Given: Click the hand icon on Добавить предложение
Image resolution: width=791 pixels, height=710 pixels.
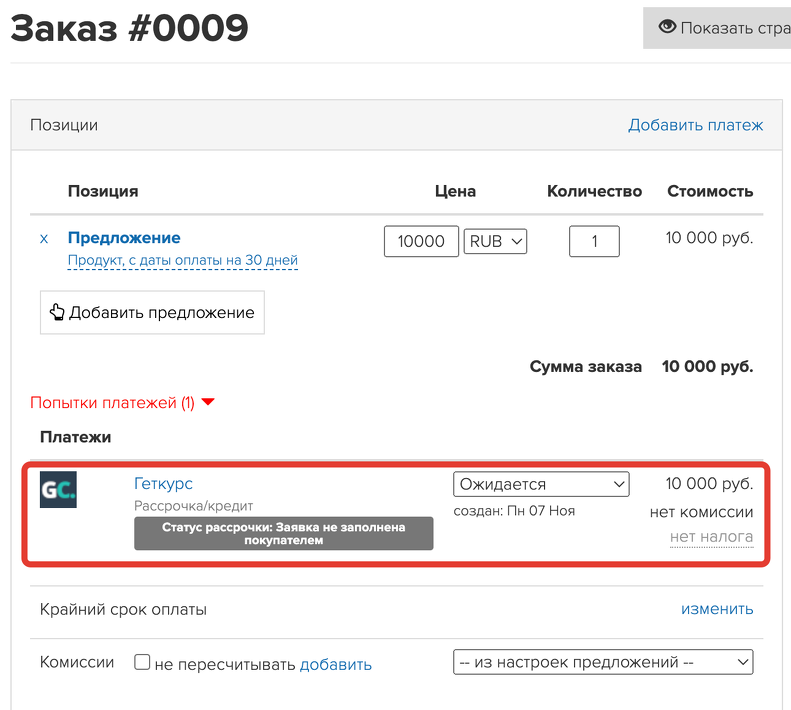Looking at the screenshot, I should (57, 312).
